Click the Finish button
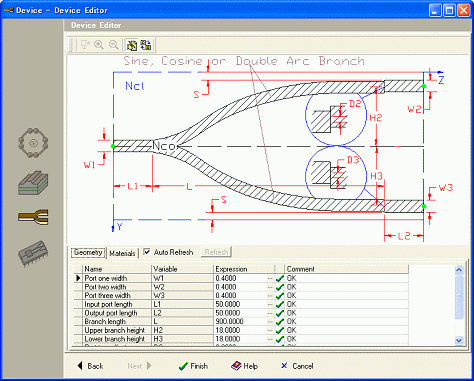 pos(193,366)
